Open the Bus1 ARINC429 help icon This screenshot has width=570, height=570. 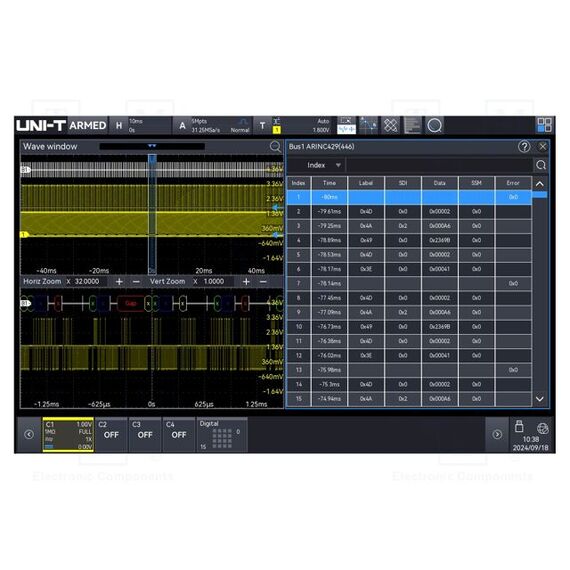pos(524,146)
